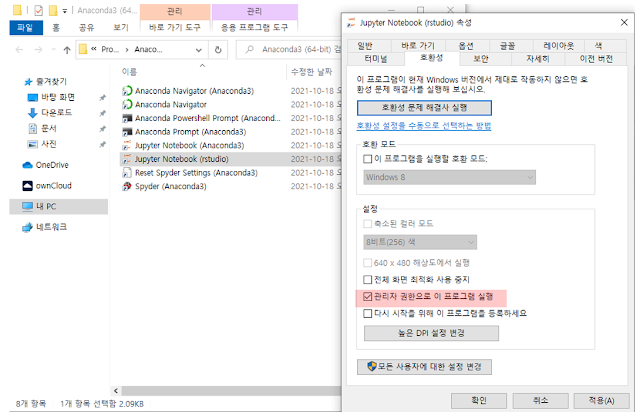Open the 이전 버전 tab
The image size is (640, 412).
(x=596, y=59)
